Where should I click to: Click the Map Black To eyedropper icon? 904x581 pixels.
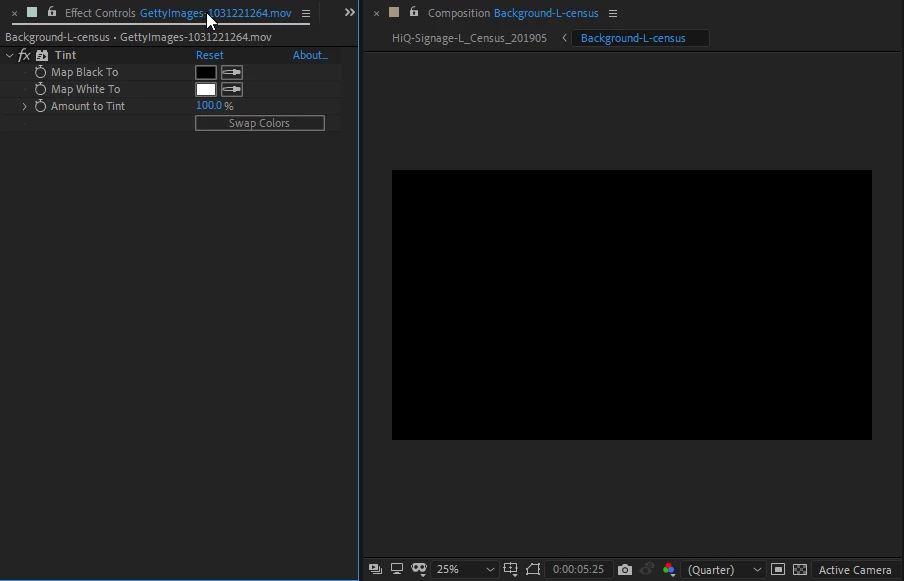click(x=232, y=73)
